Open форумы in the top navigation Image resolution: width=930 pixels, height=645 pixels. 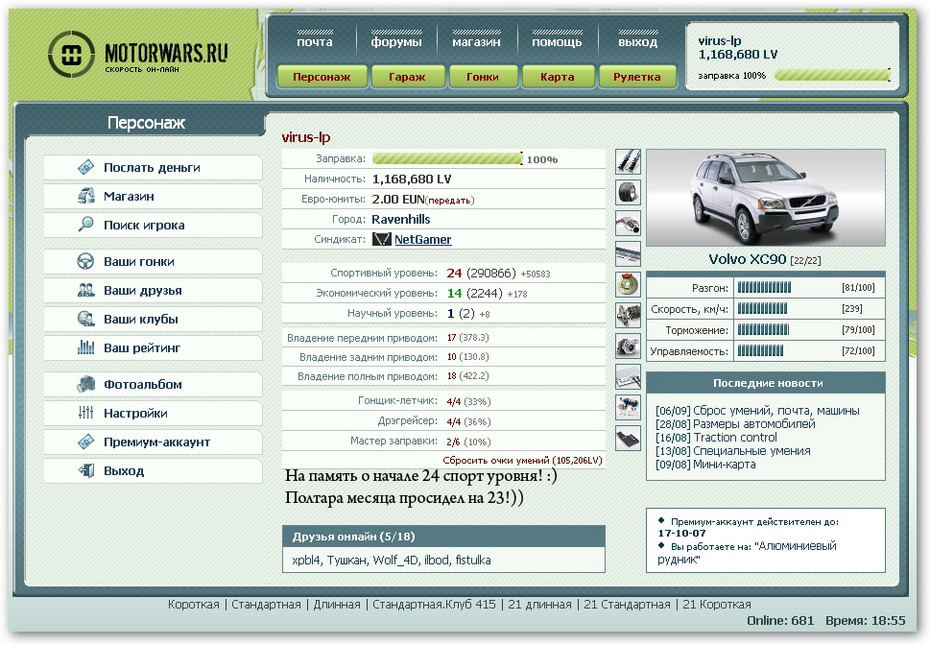tap(396, 42)
